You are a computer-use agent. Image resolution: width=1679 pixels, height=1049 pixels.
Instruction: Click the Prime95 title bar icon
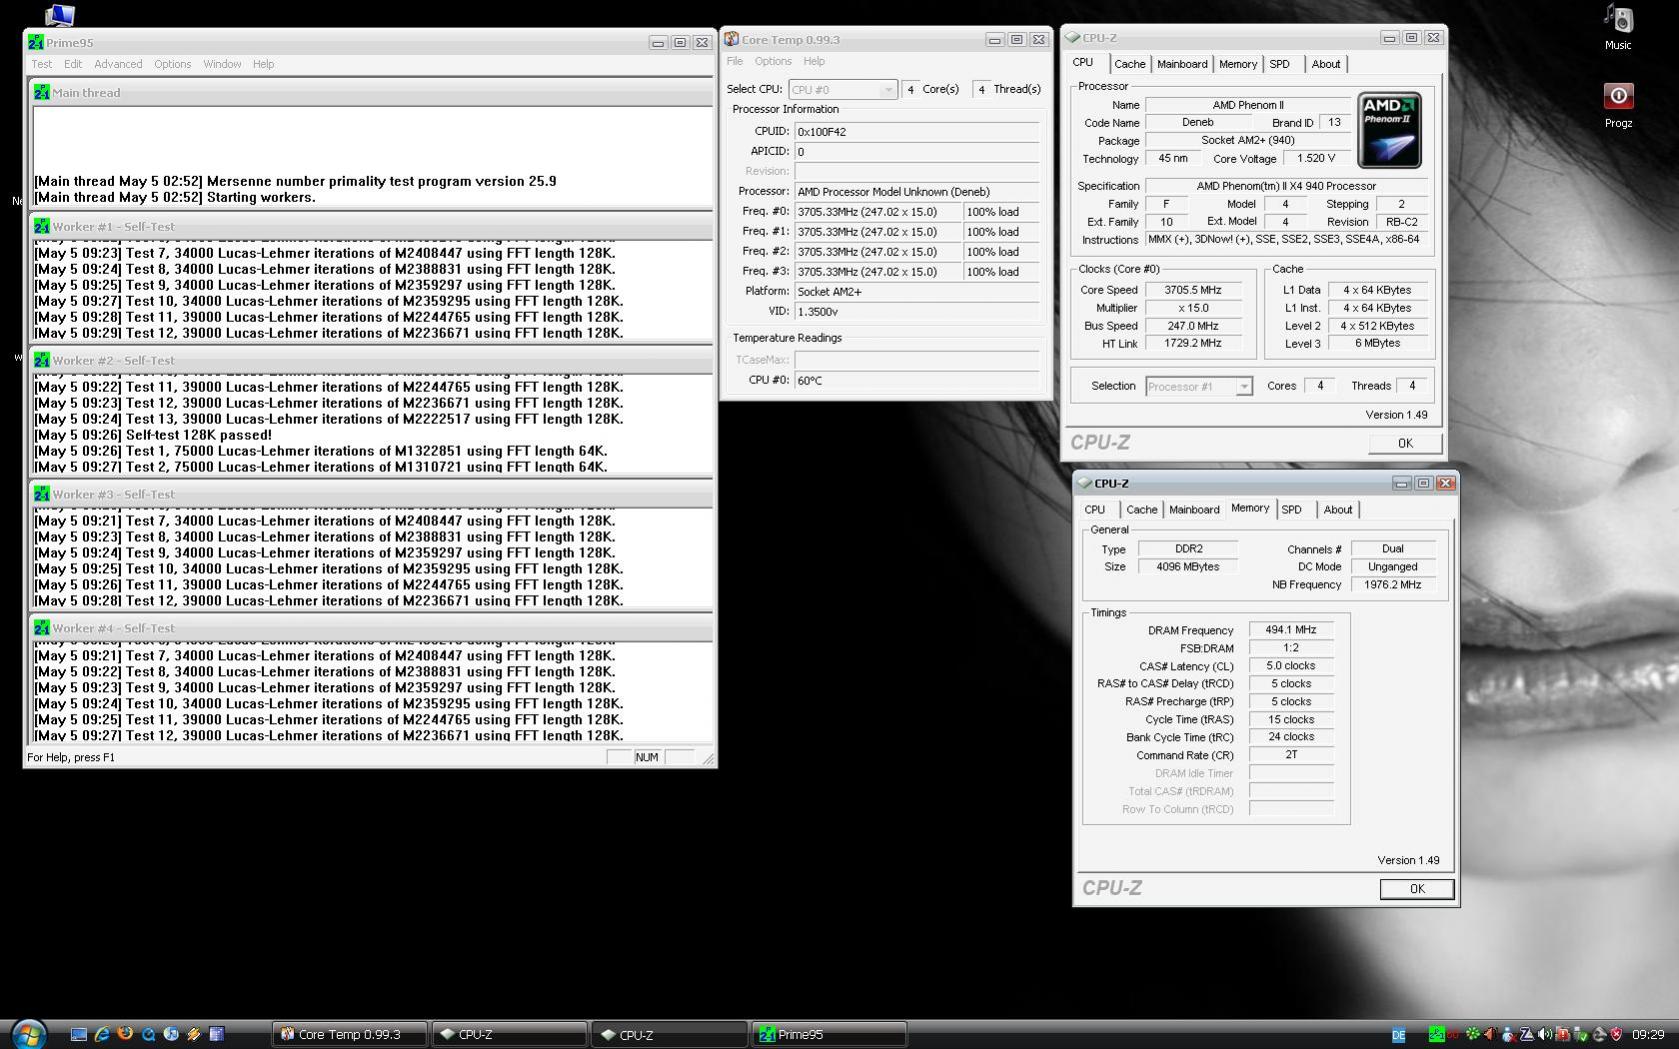[x=36, y=42]
